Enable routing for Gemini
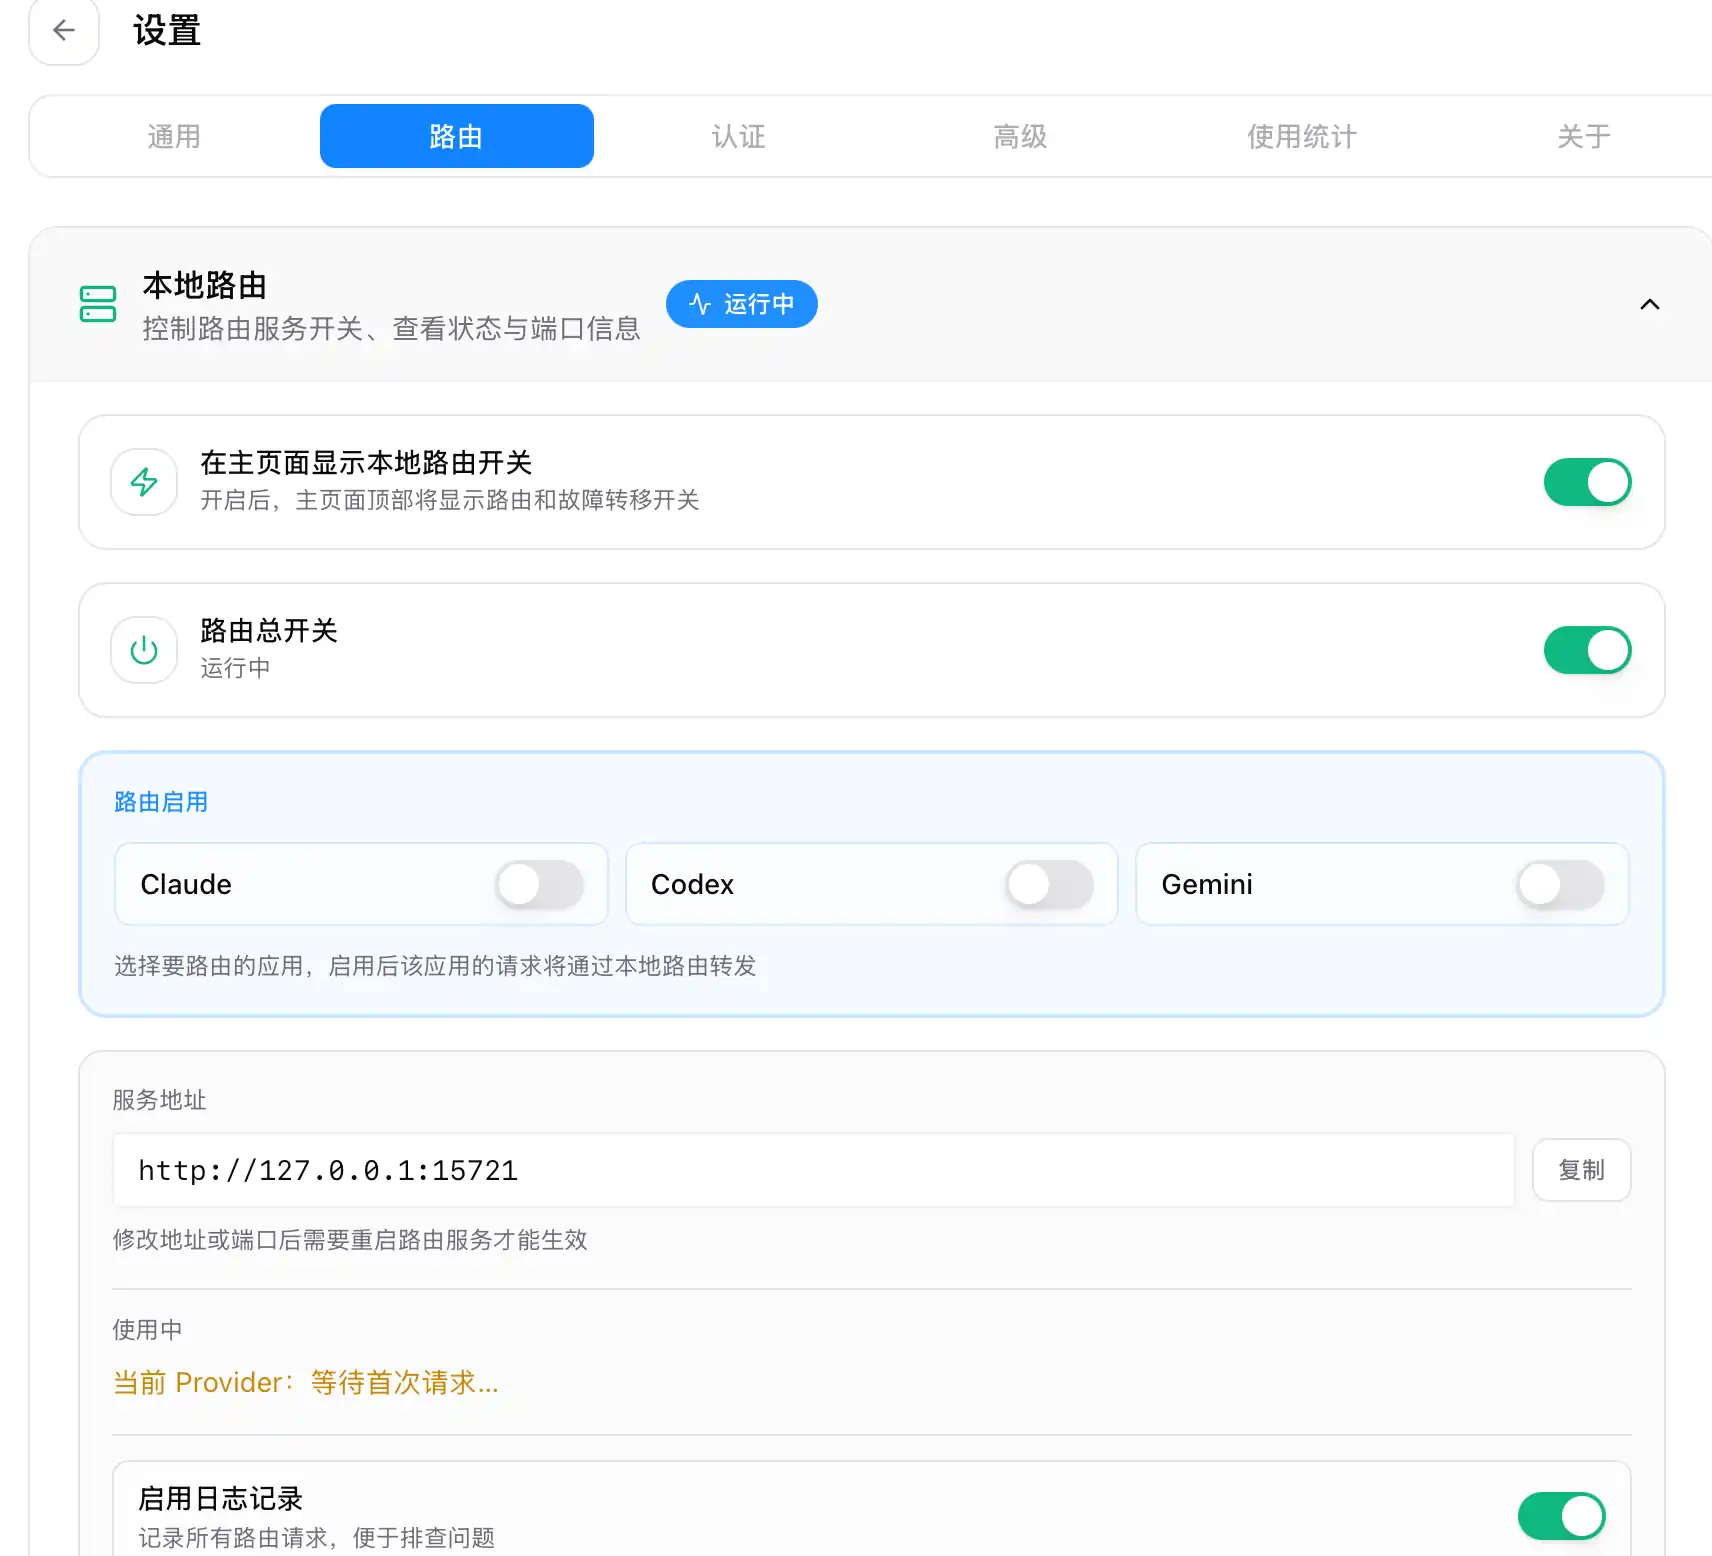 point(1561,884)
